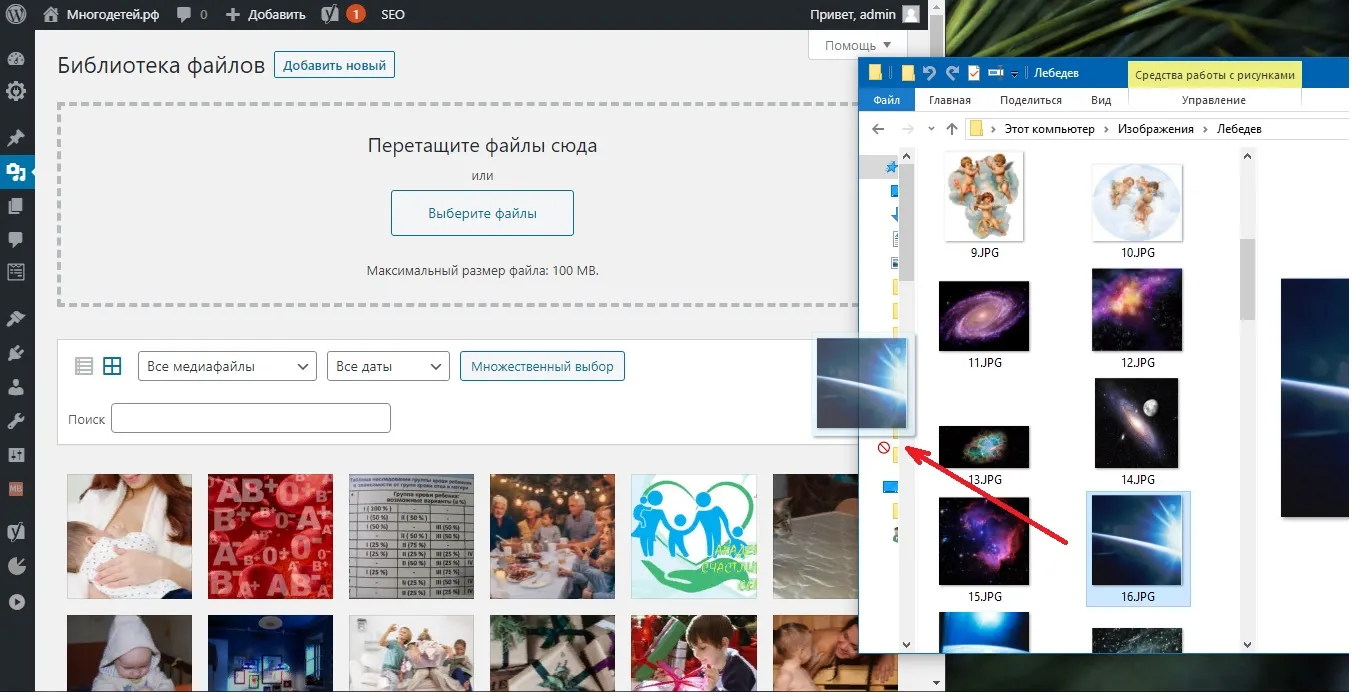Click Undo in Explorer quick access toolbar

coord(930,73)
